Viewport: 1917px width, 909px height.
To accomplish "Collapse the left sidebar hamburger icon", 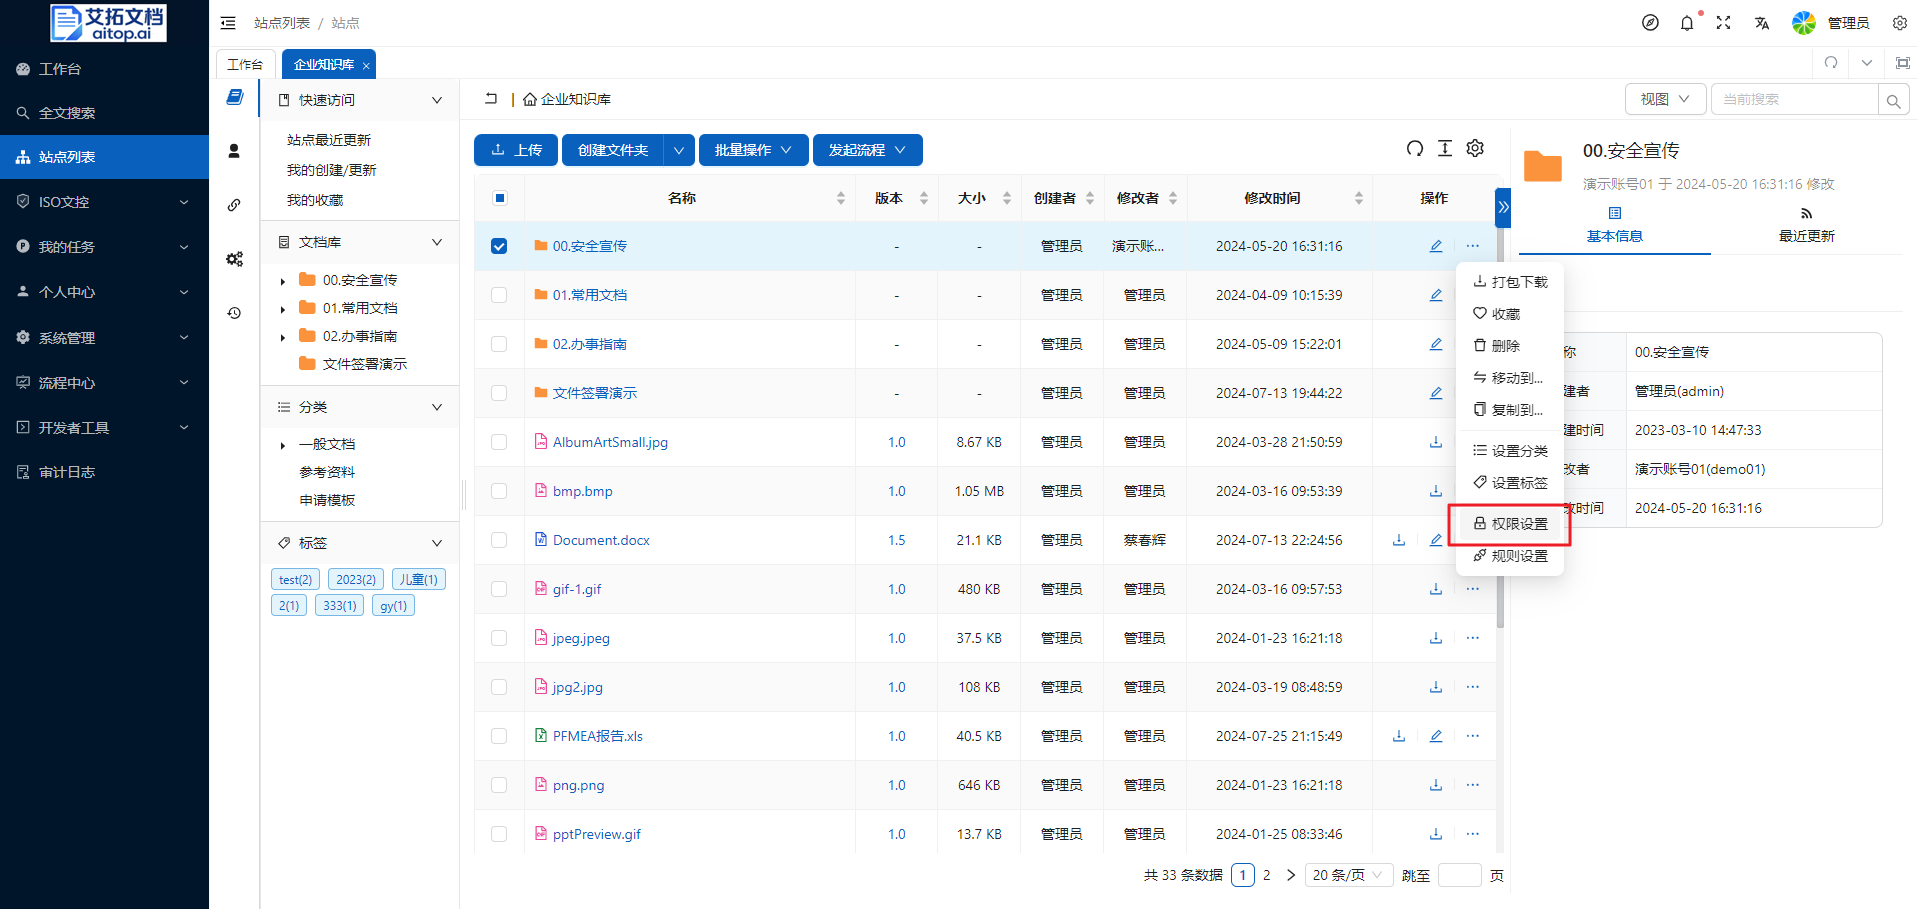I will pos(228,23).
